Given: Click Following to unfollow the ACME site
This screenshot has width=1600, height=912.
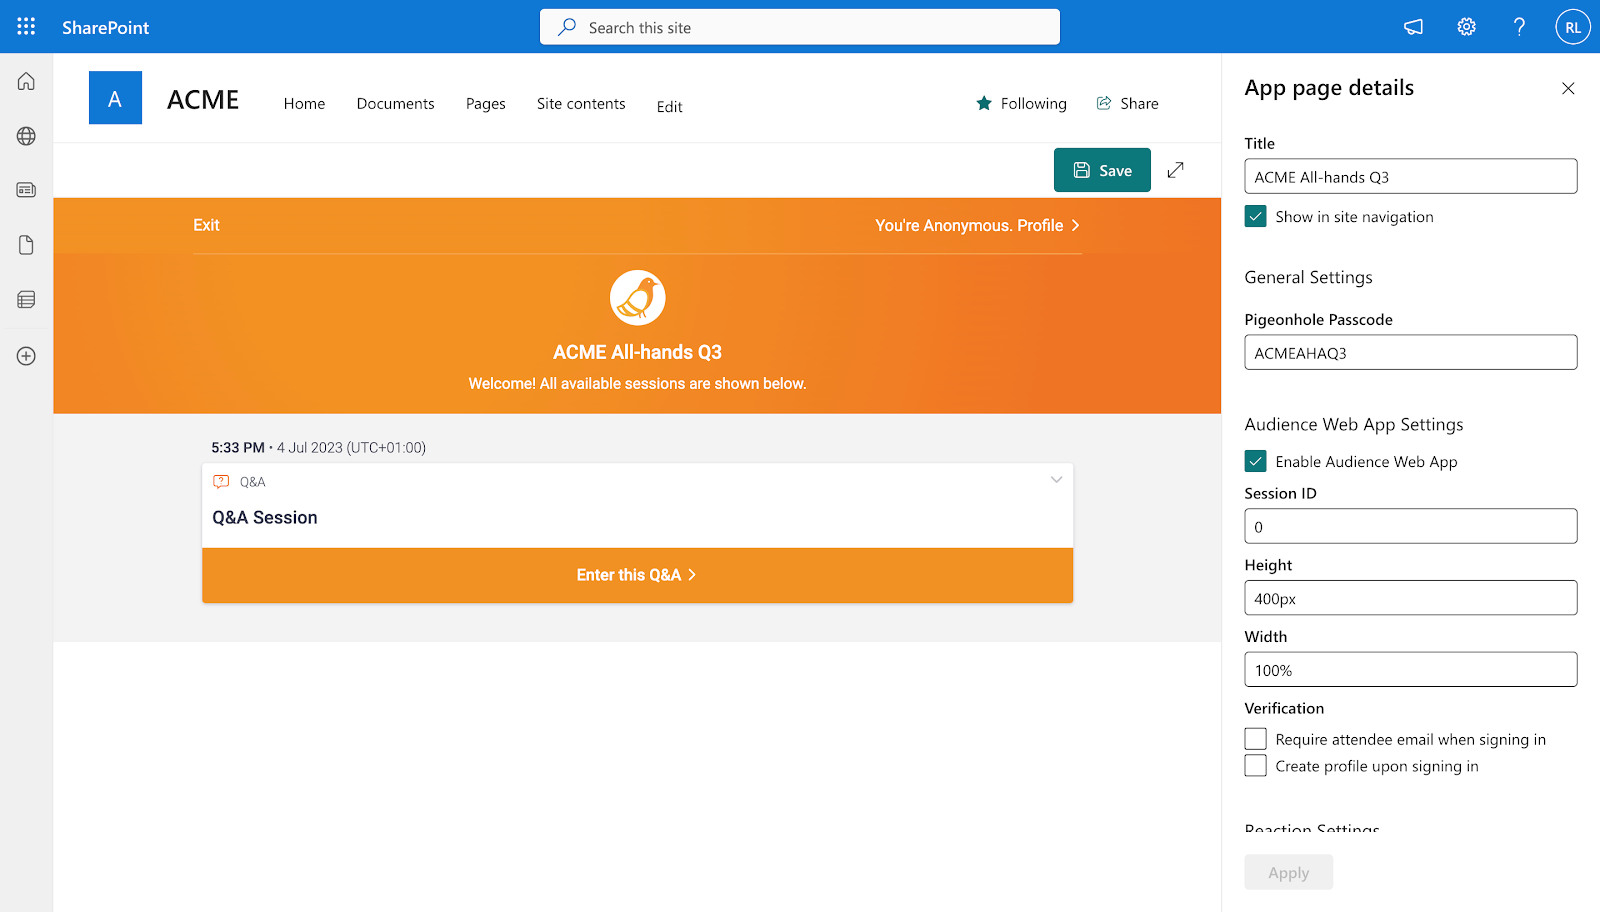Looking at the screenshot, I should tap(1021, 103).
